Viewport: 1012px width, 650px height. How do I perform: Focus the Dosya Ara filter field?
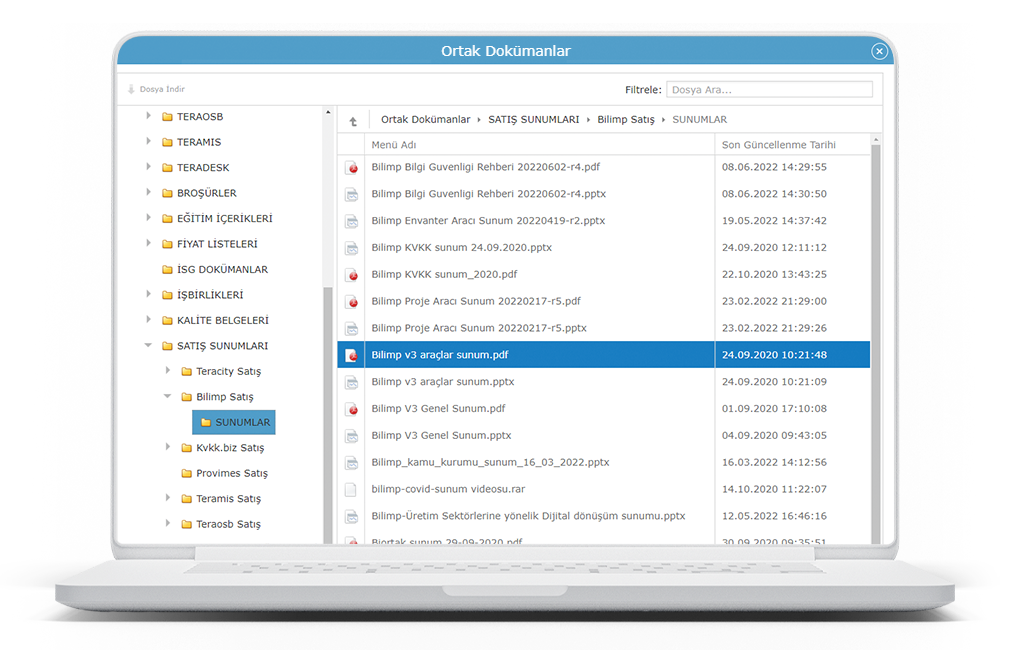tap(769, 90)
